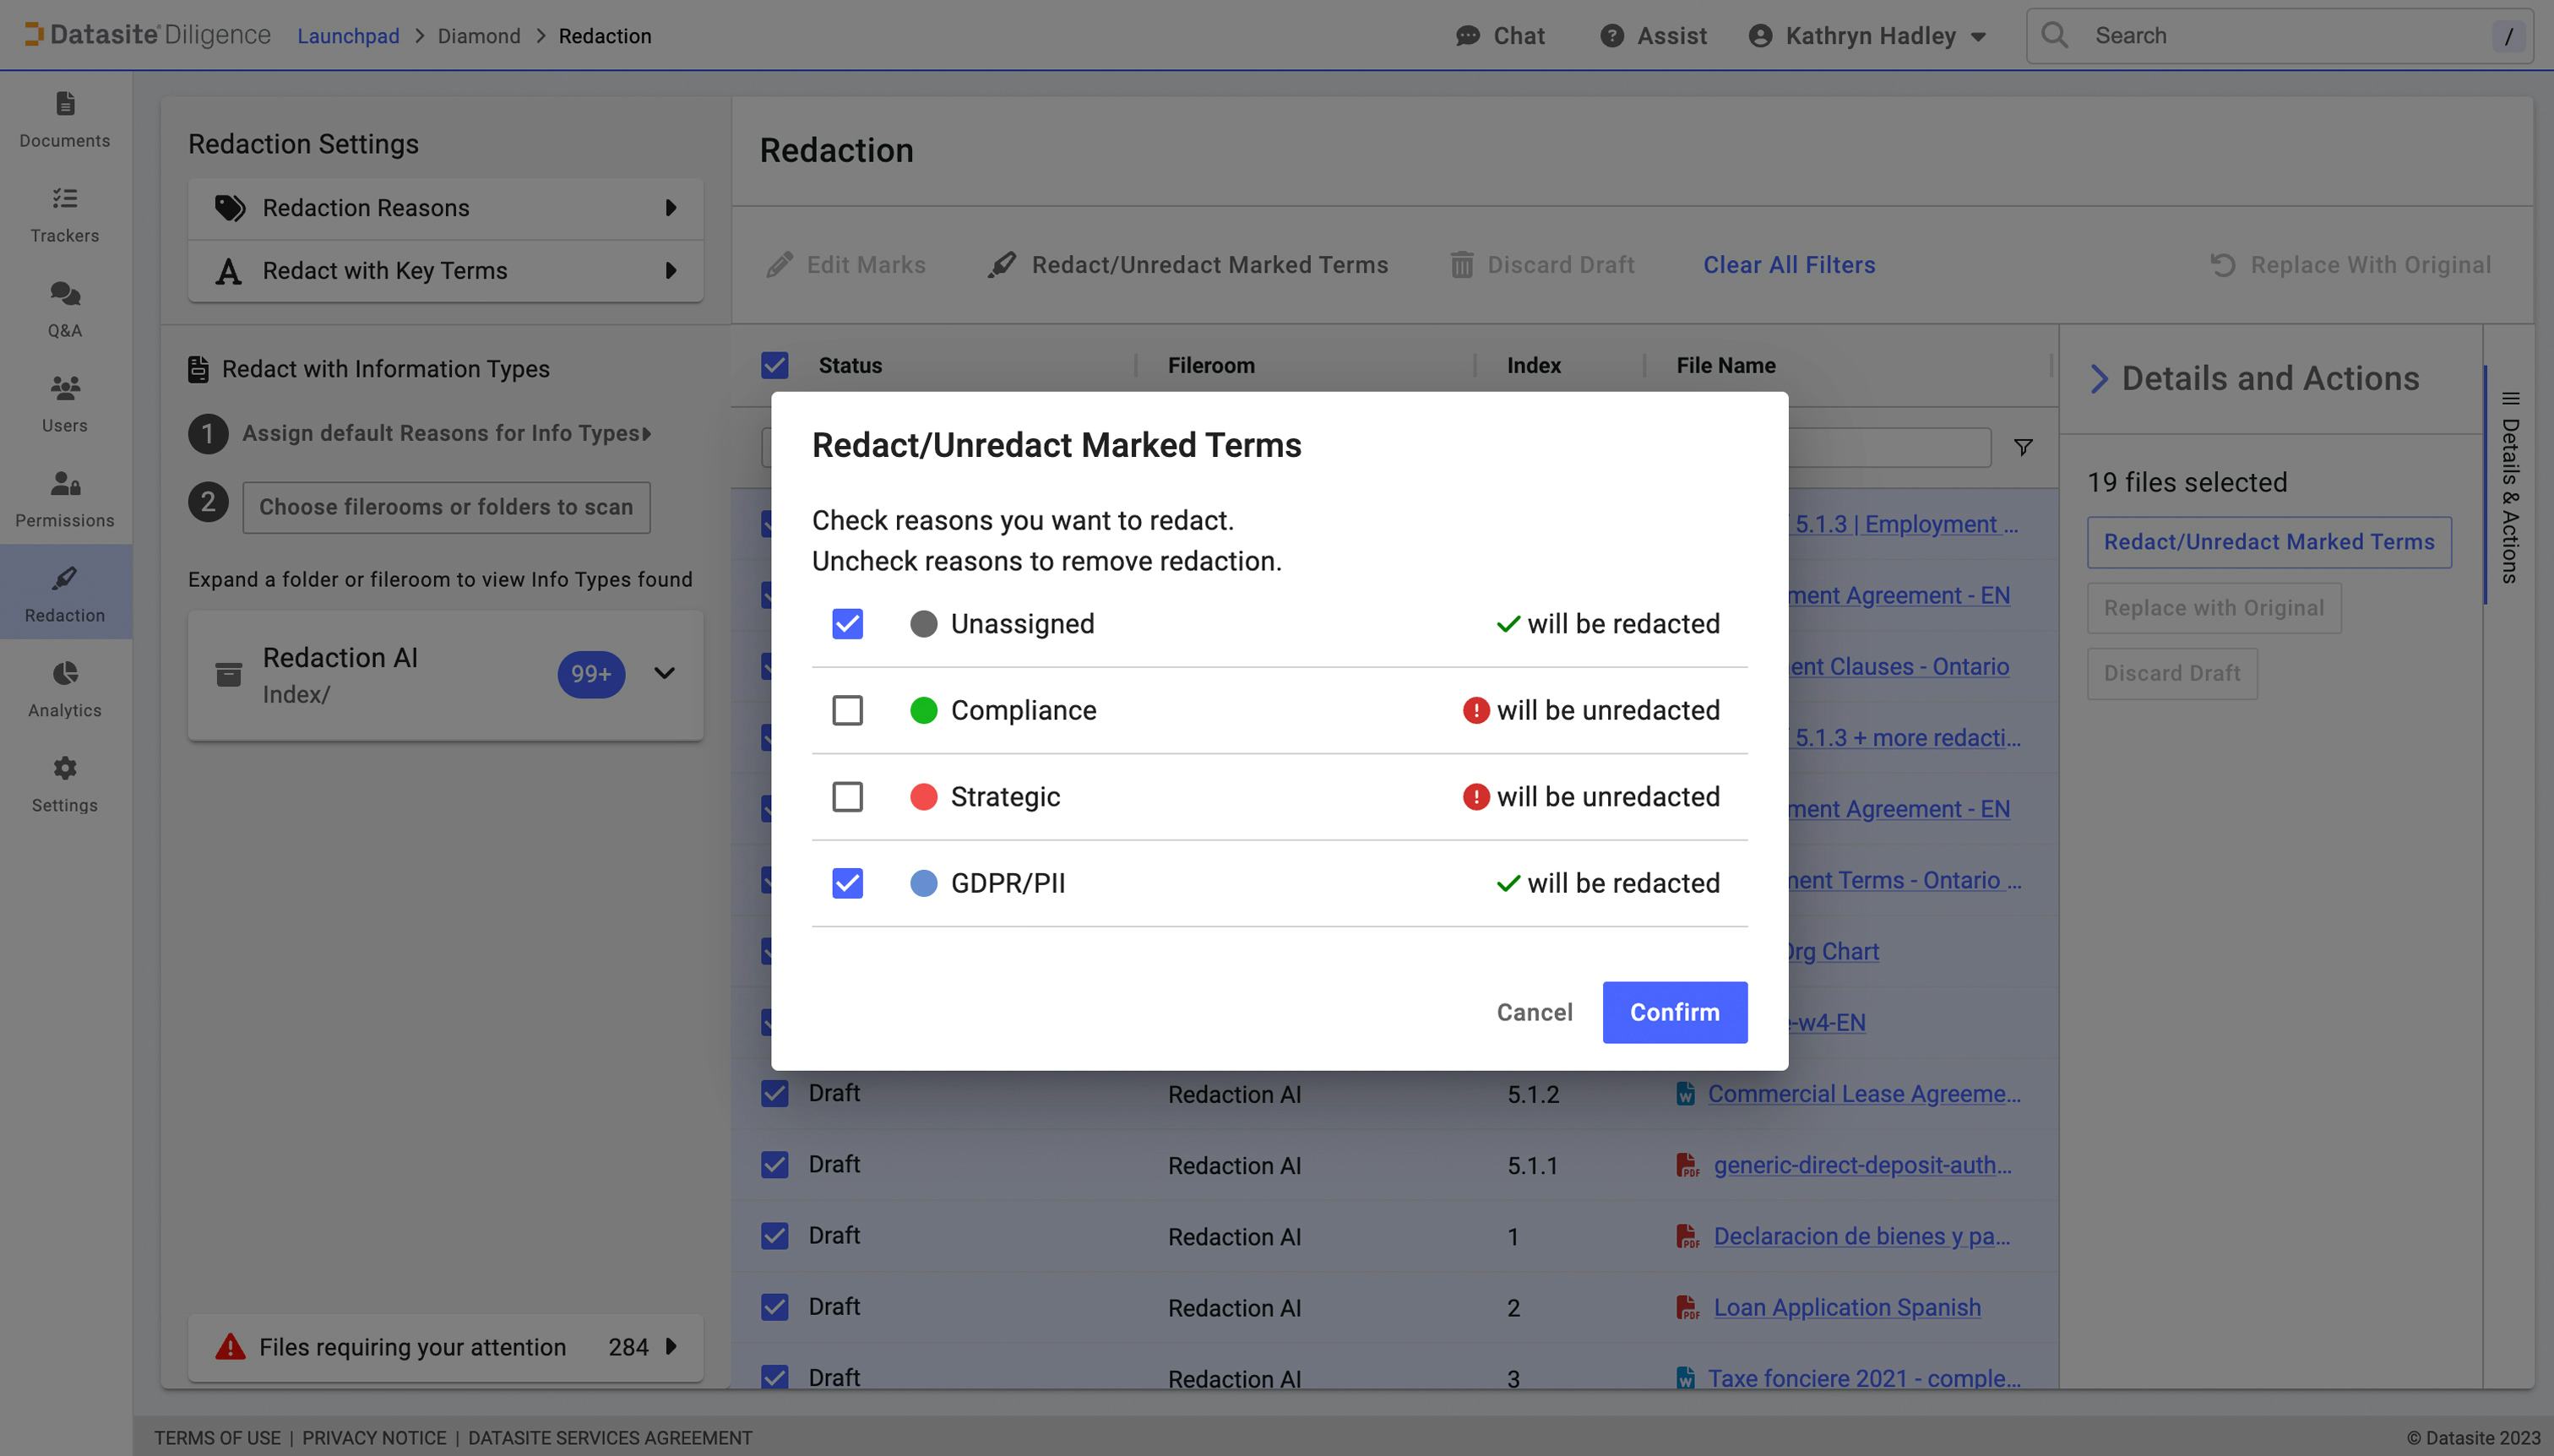Enable the Compliance redaction checkbox
Viewport: 2554px width, 1456px height.
coord(847,710)
